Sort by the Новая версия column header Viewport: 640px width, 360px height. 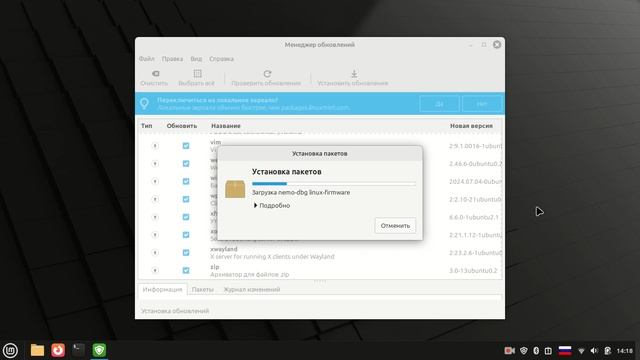471,126
